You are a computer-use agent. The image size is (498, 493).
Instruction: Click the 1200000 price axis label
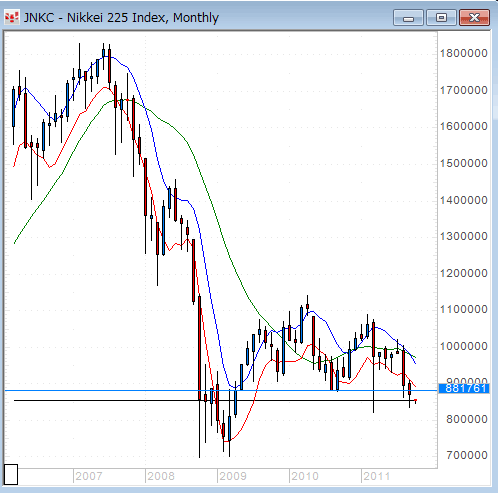[464, 273]
